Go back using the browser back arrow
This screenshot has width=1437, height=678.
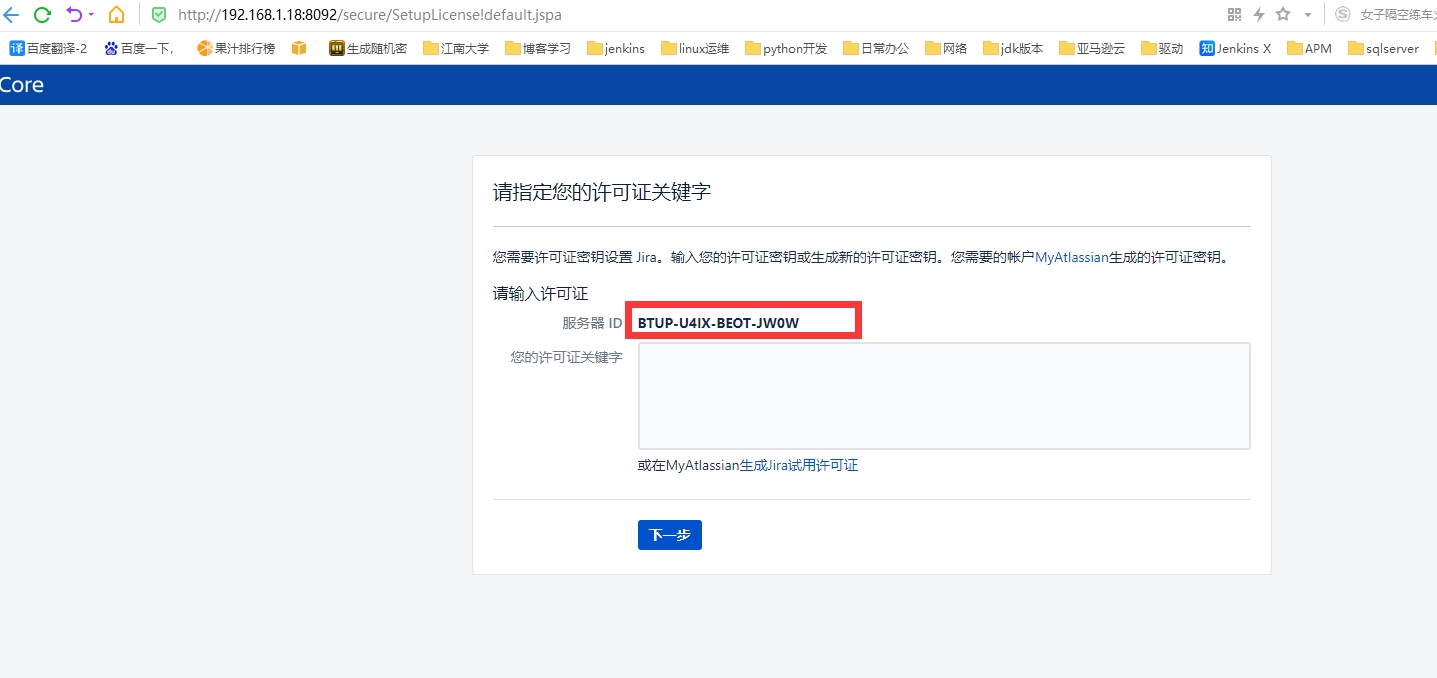click(10, 15)
